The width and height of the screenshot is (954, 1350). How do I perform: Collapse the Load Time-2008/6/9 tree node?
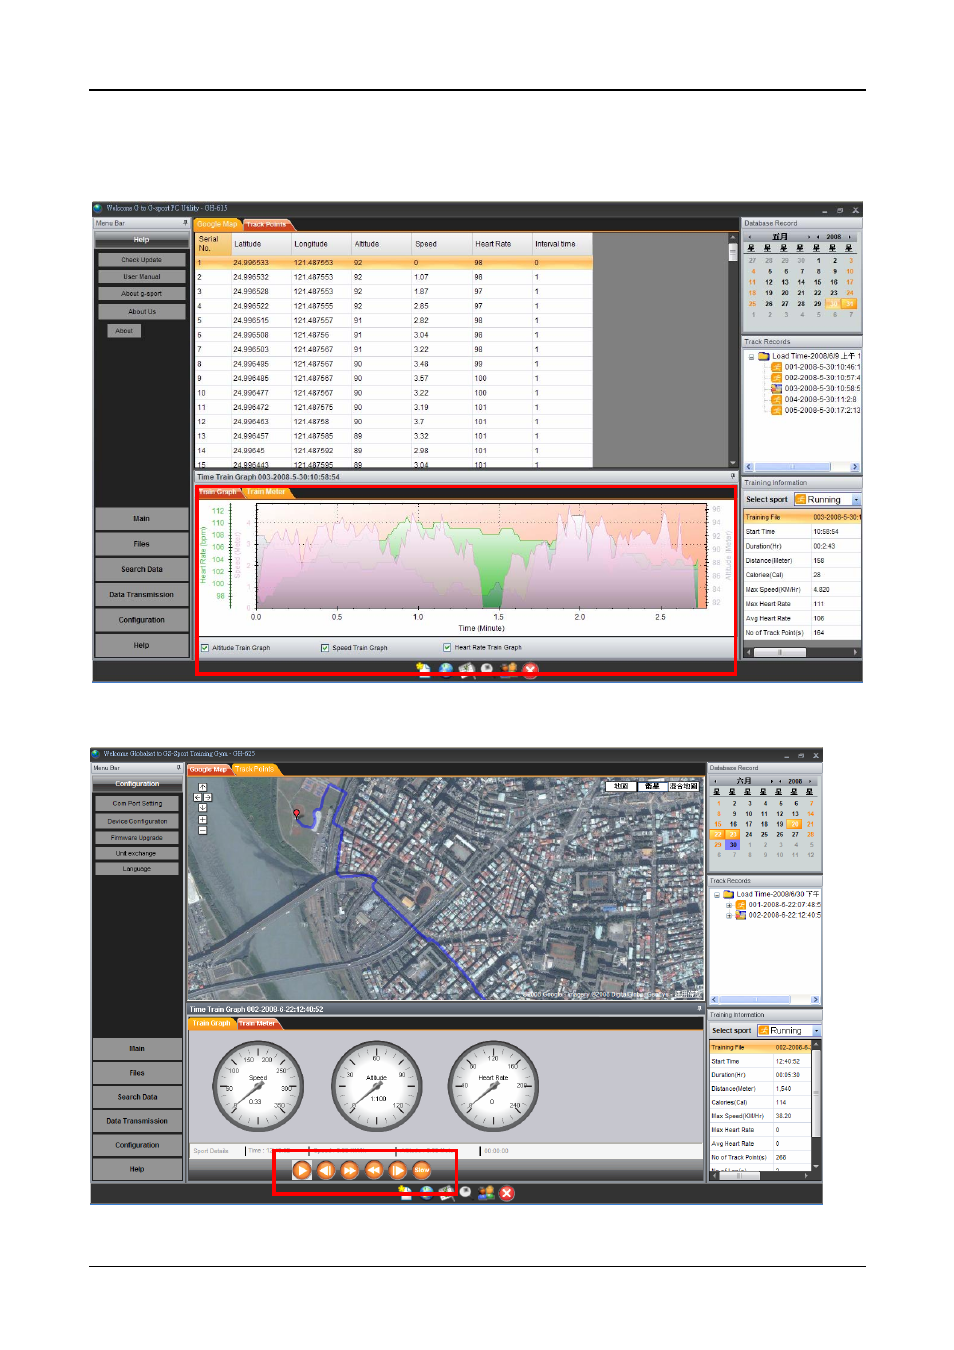pyautogui.click(x=751, y=356)
